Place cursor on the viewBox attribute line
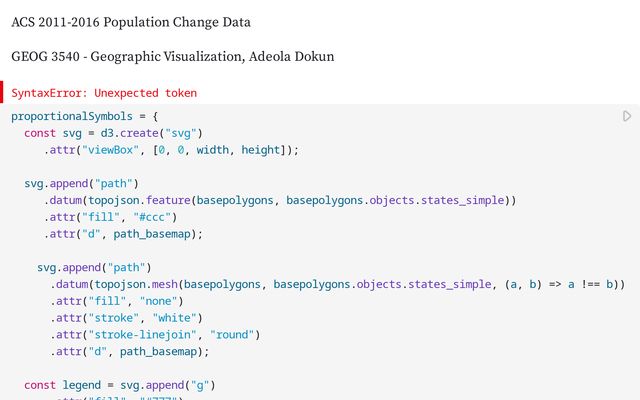The image size is (640, 400). coord(171,150)
